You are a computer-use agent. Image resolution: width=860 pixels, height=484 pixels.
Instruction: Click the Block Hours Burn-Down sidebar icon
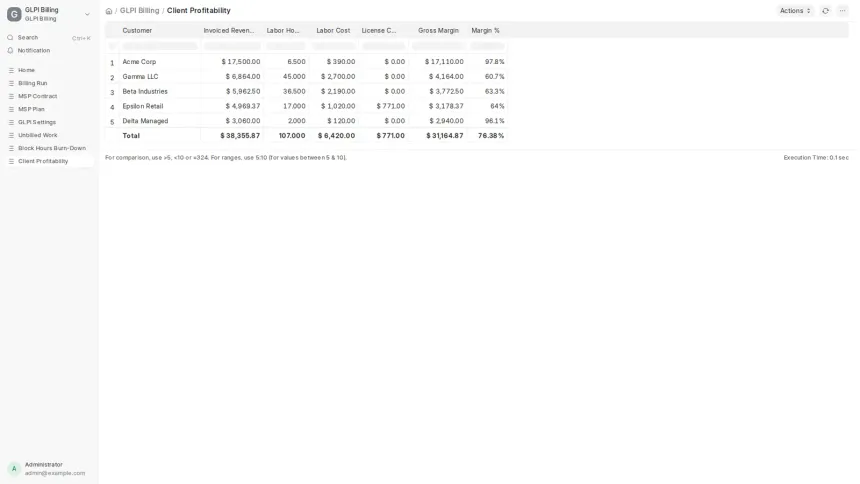coord(11,148)
